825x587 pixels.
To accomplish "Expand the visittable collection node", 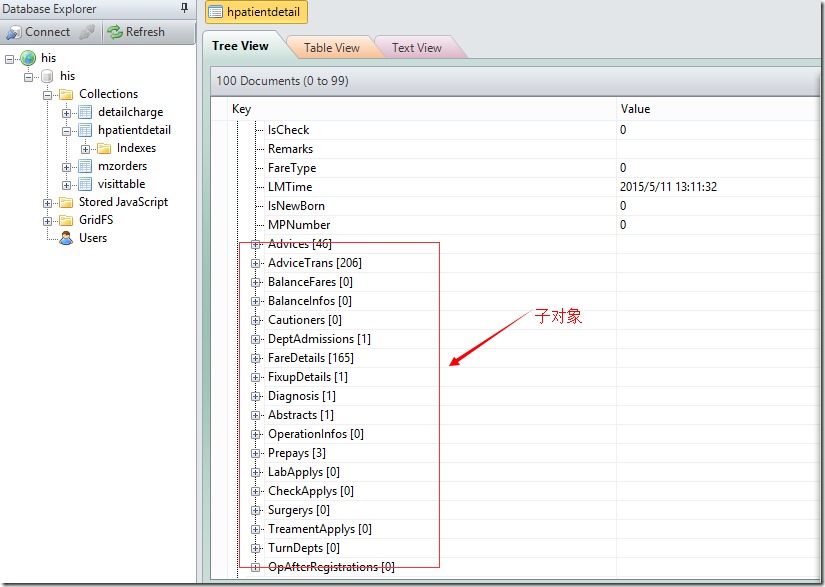I will (x=67, y=184).
